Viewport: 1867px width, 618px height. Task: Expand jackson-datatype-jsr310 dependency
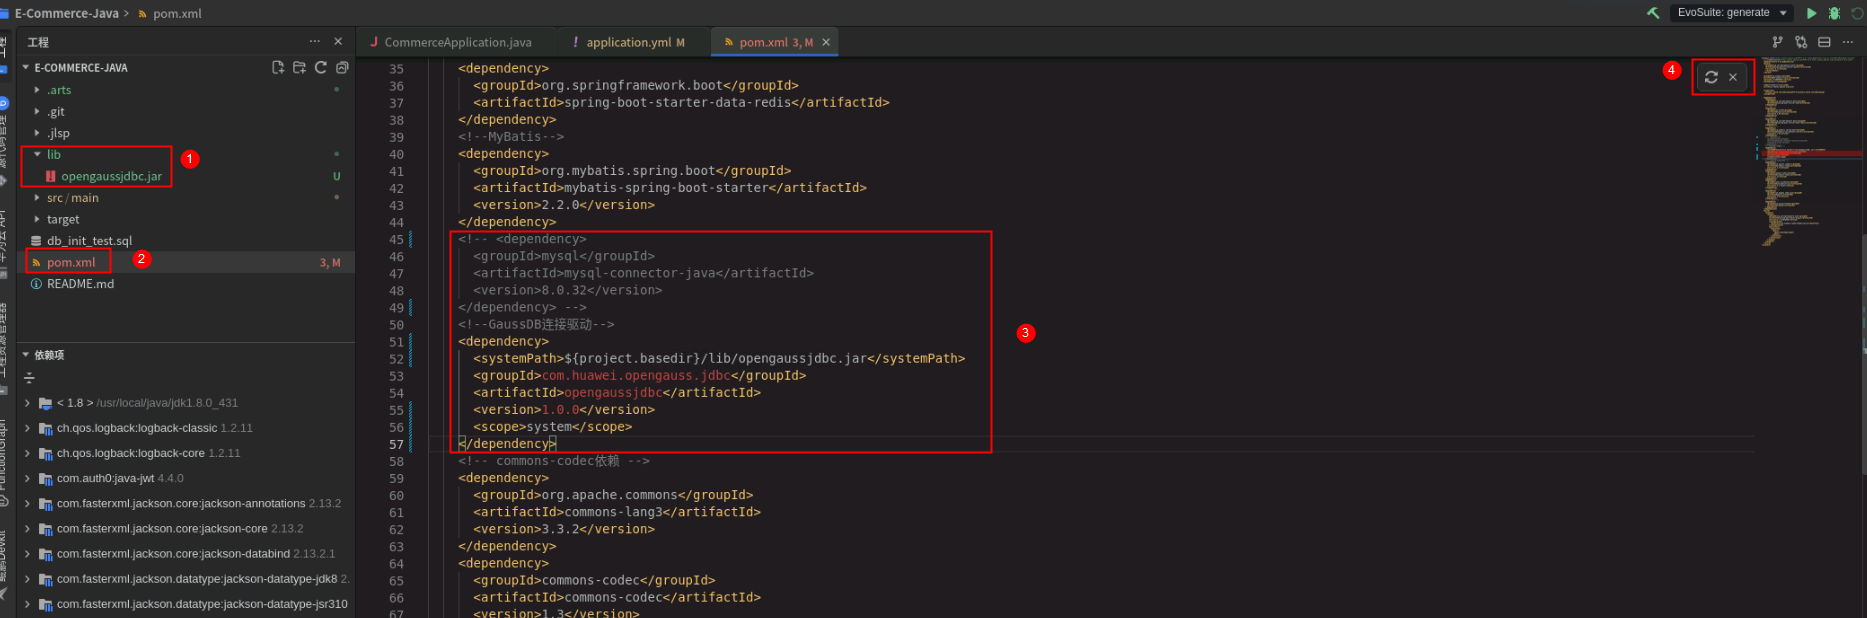click(27, 604)
